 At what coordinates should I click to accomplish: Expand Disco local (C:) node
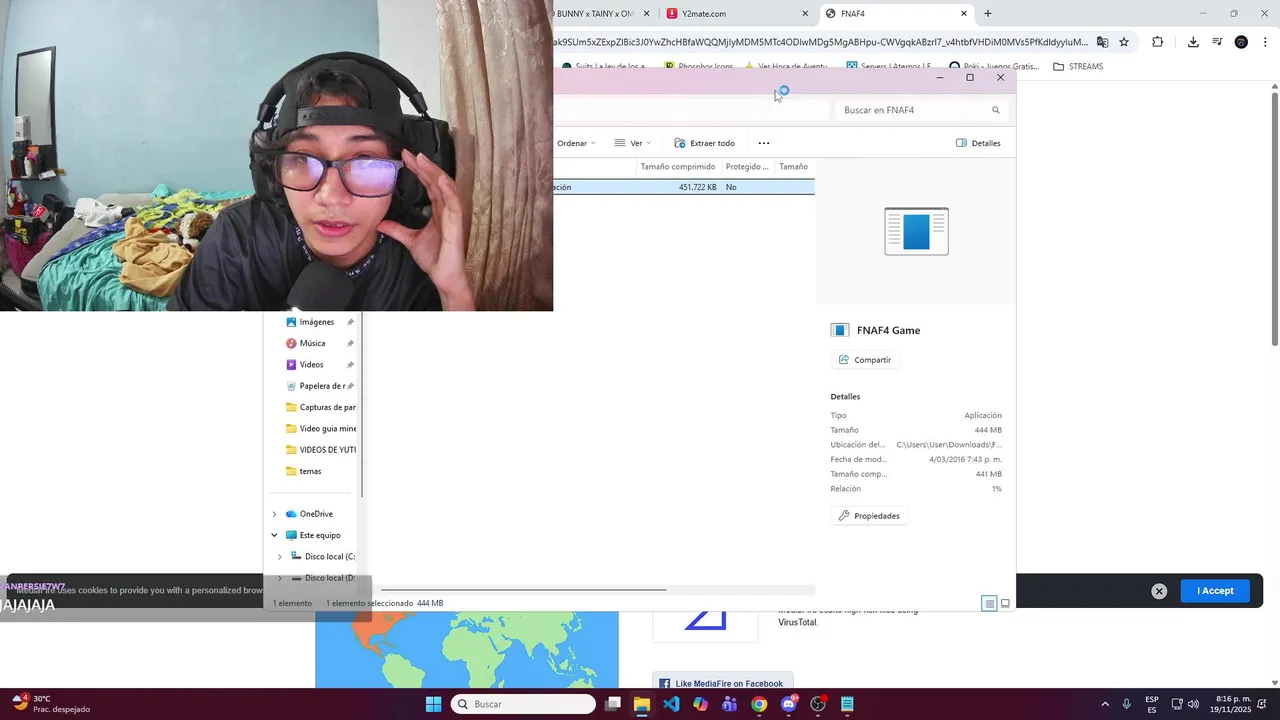(x=279, y=557)
